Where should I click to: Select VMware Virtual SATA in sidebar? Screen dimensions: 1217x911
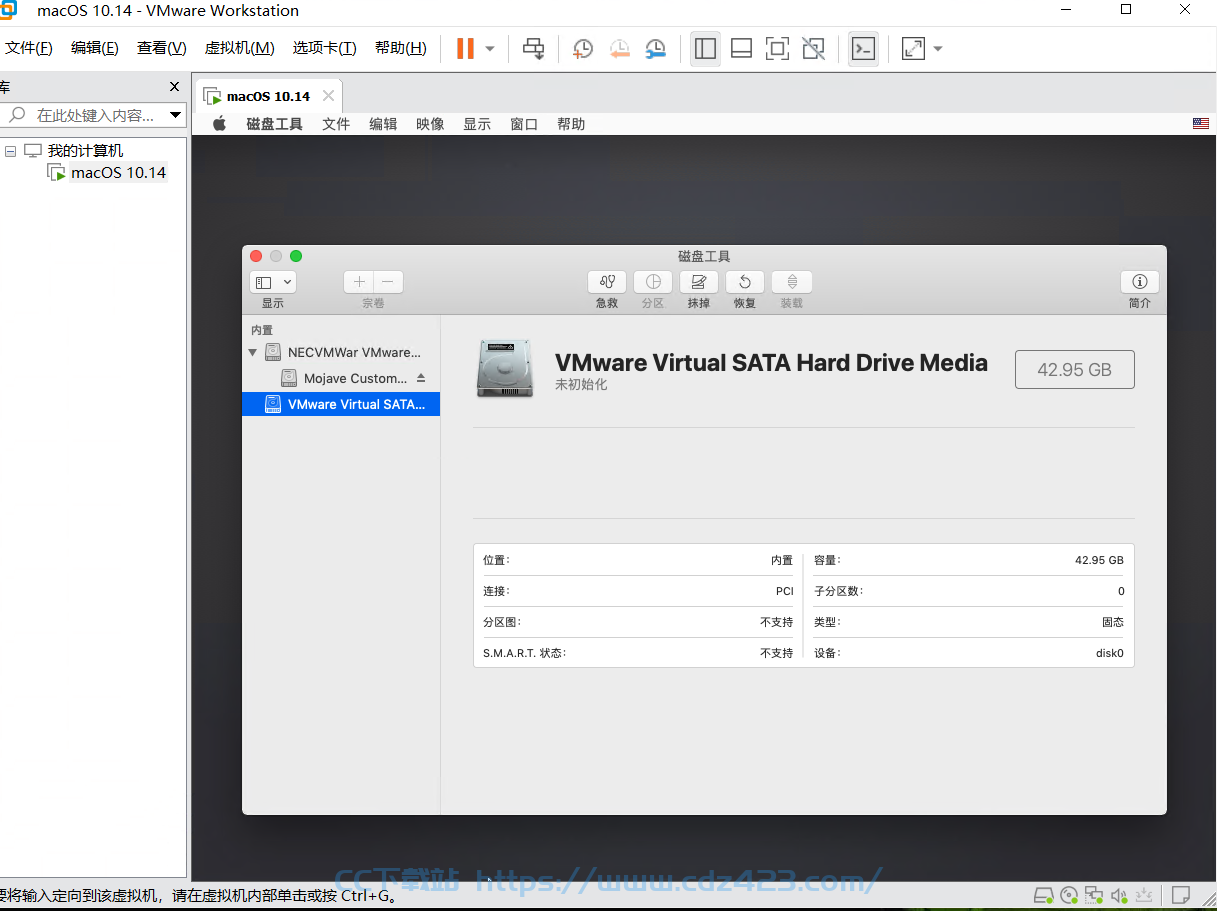(x=341, y=404)
